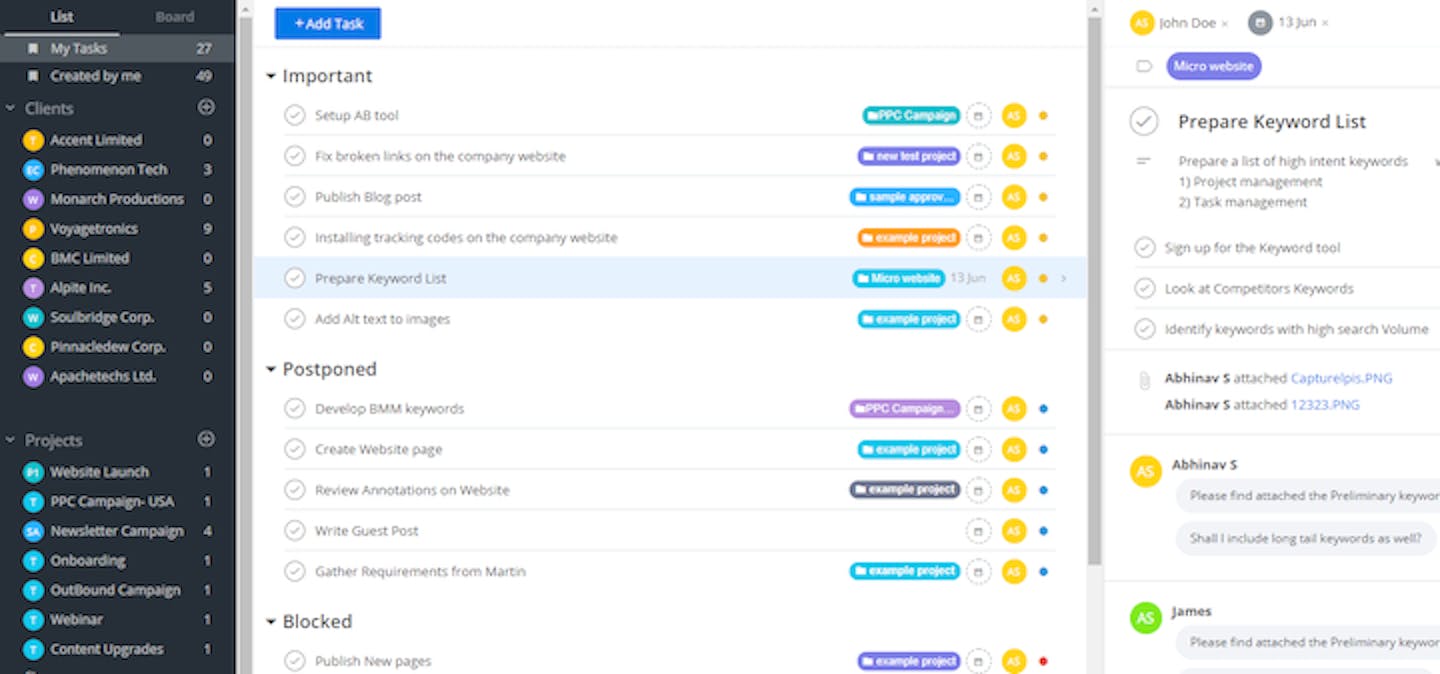Collapse the Clients sidebar group

10,108
